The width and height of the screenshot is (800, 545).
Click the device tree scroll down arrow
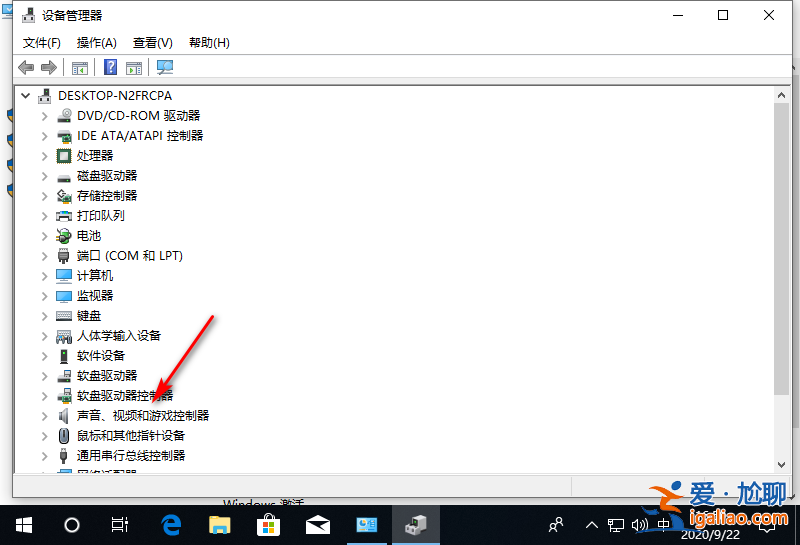781,464
